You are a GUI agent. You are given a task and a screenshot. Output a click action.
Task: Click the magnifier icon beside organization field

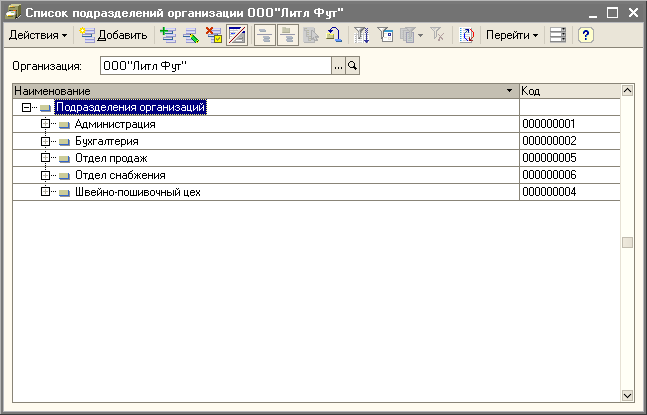coord(352,66)
